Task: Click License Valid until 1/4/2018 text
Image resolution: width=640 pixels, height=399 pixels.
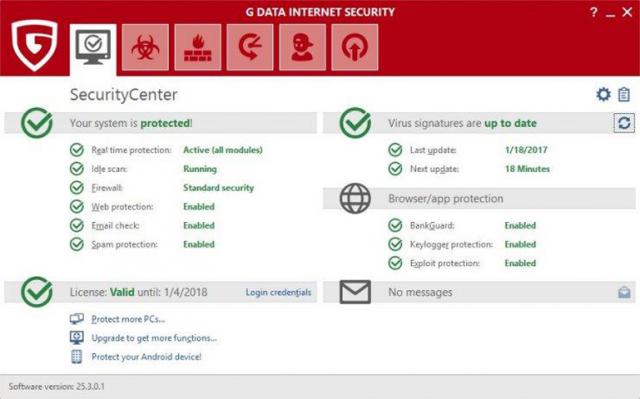Action: tap(138, 292)
